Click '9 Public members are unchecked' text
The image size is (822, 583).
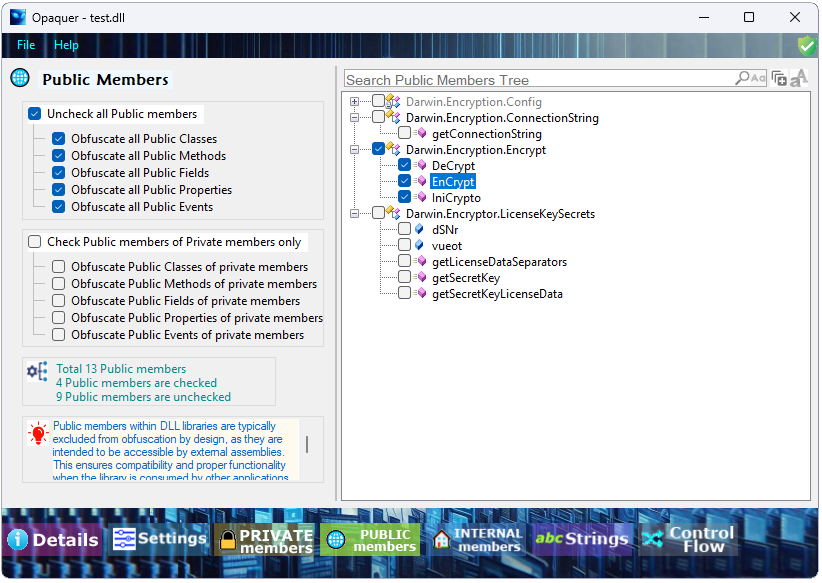144,397
